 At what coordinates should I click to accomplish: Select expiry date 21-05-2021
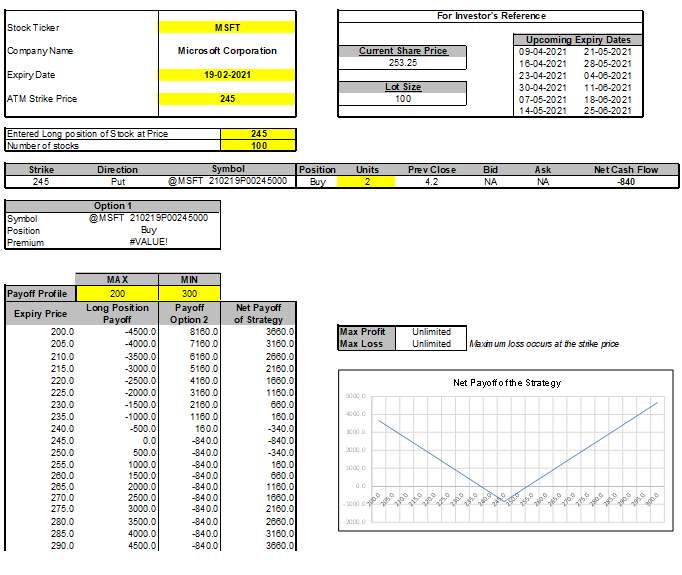(607, 51)
